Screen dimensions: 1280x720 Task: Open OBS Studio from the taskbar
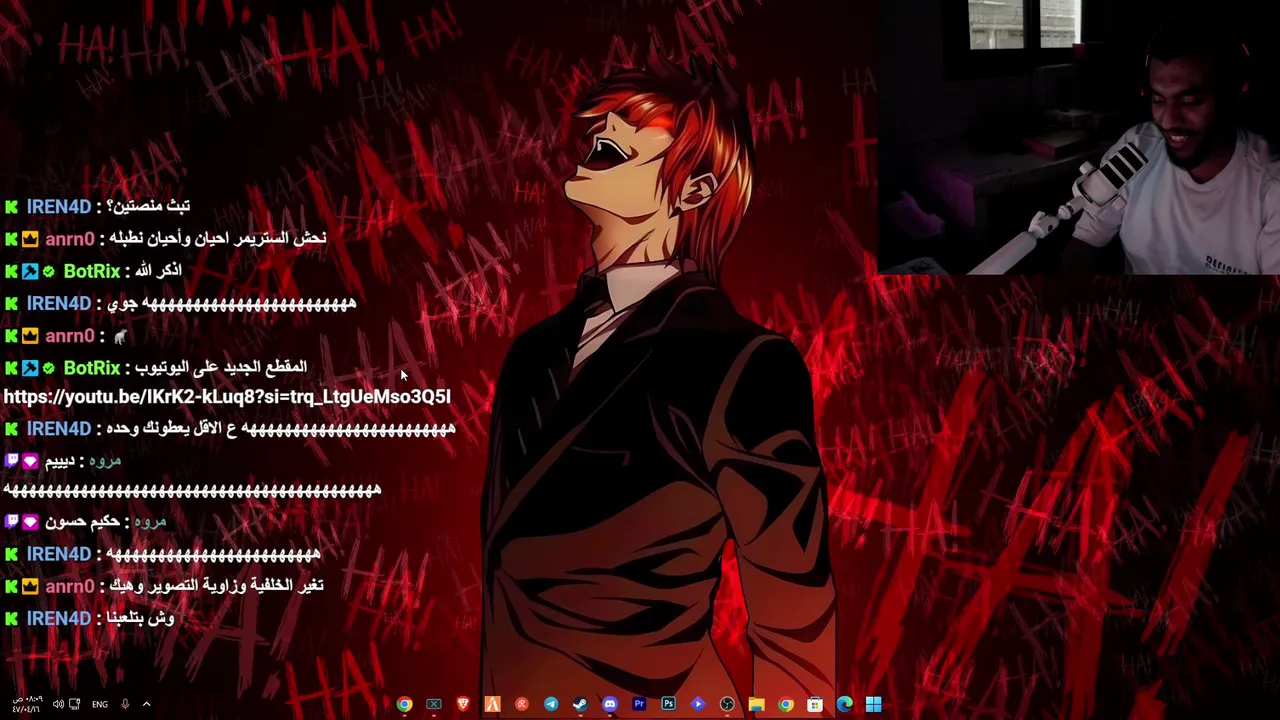coord(727,705)
